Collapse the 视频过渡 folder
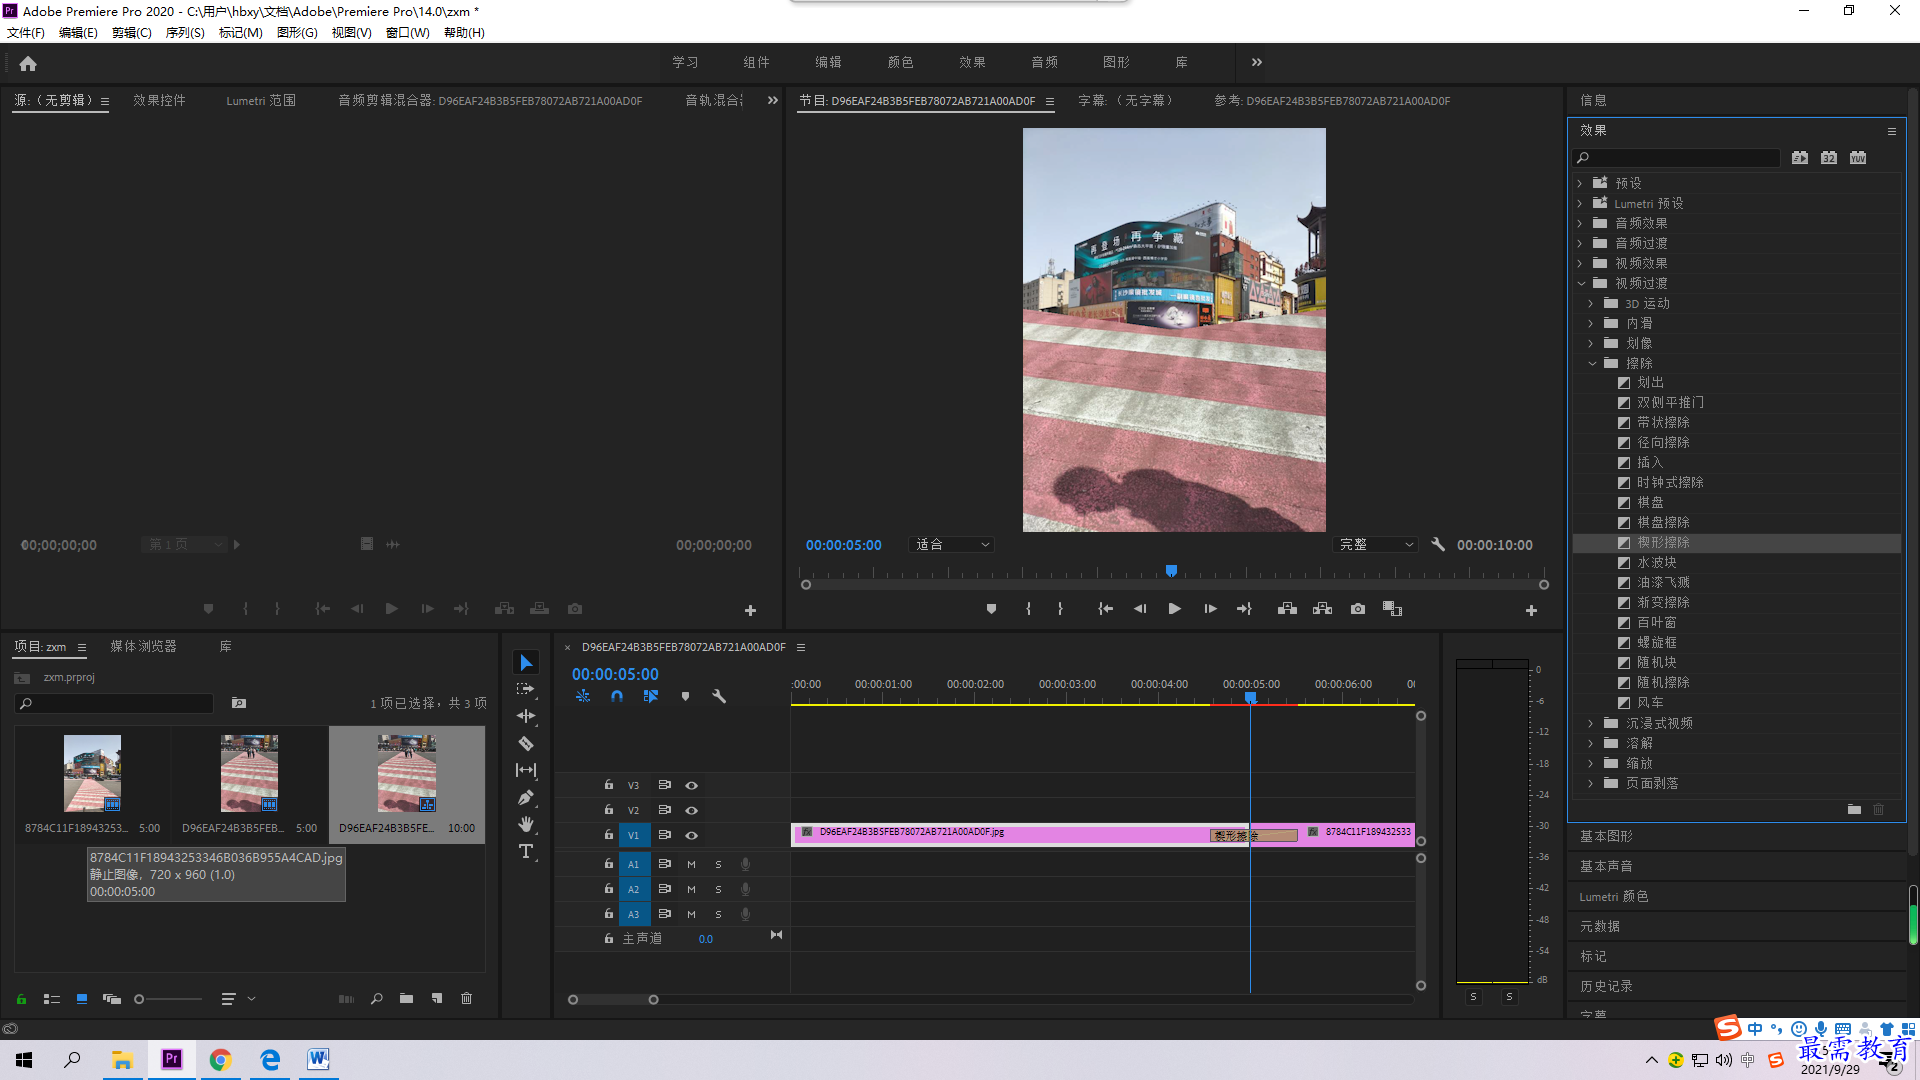 [1581, 283]
